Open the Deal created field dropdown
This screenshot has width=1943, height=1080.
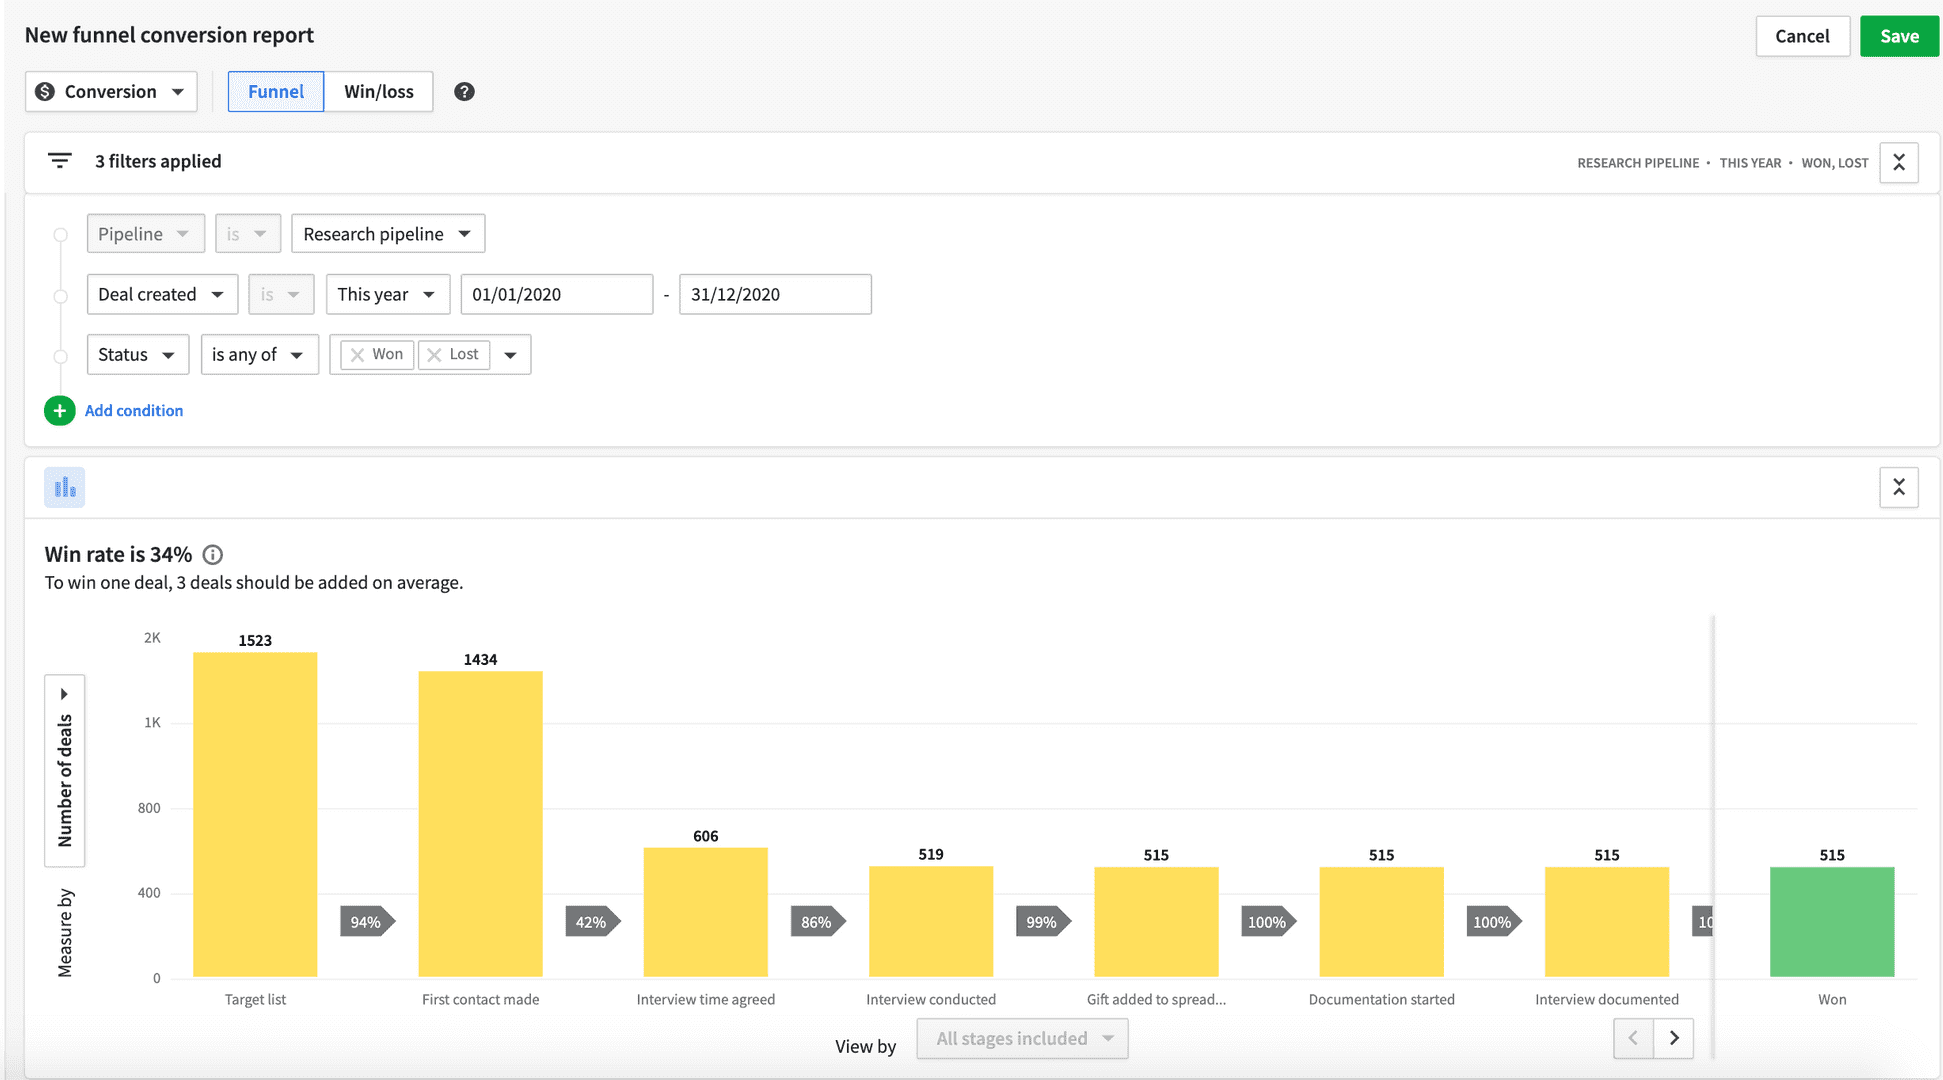click(x=162, y=295)
